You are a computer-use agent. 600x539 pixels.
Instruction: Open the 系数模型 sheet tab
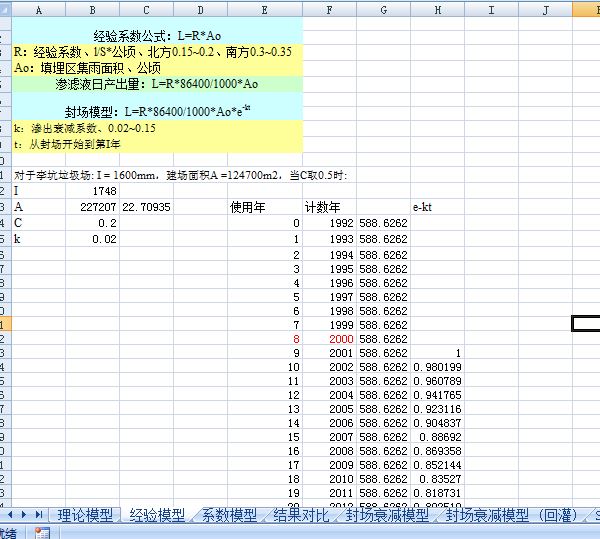pos(230,515)
